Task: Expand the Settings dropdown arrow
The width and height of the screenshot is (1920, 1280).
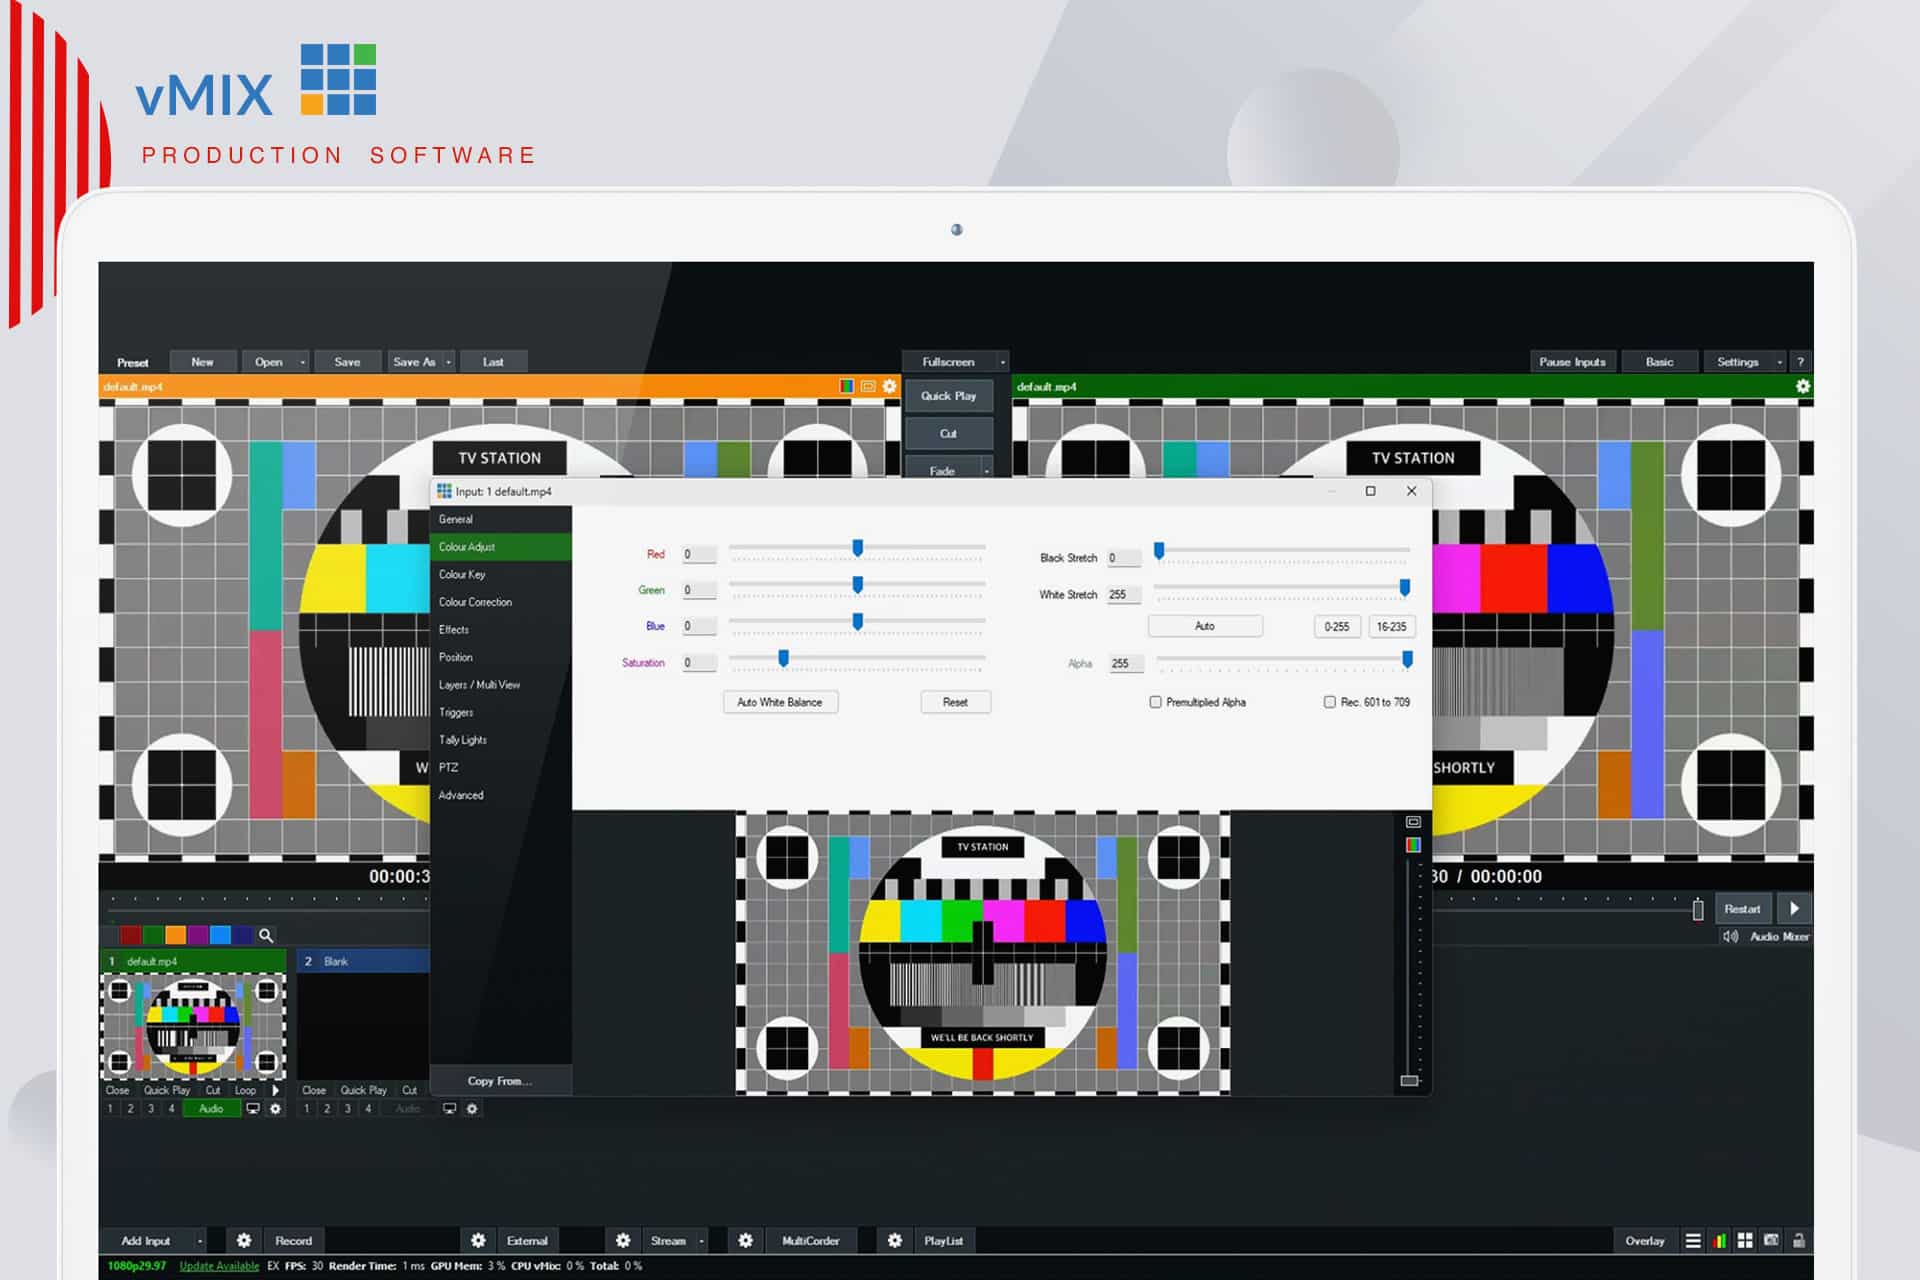Action: (1780, 362)
